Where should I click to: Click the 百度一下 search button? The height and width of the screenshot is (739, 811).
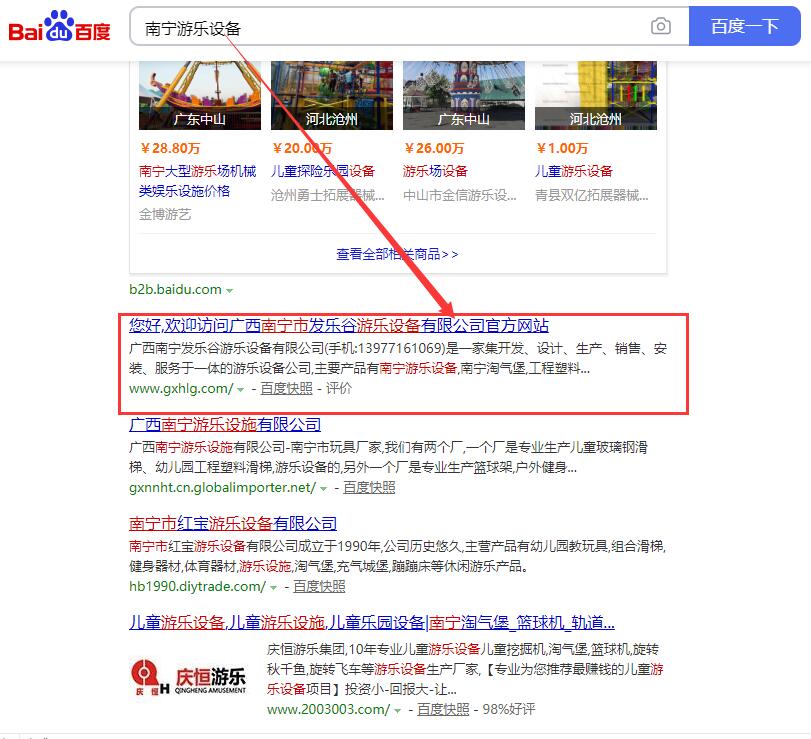(744, 26)
